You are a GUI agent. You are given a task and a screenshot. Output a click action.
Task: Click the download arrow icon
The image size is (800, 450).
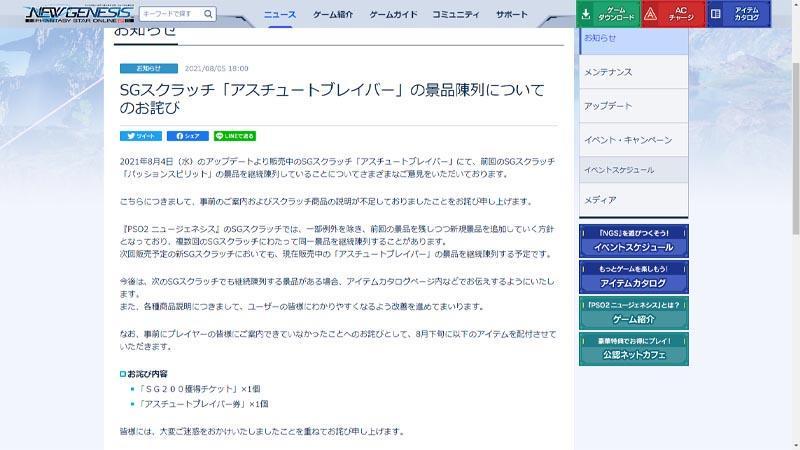point(586,14)
